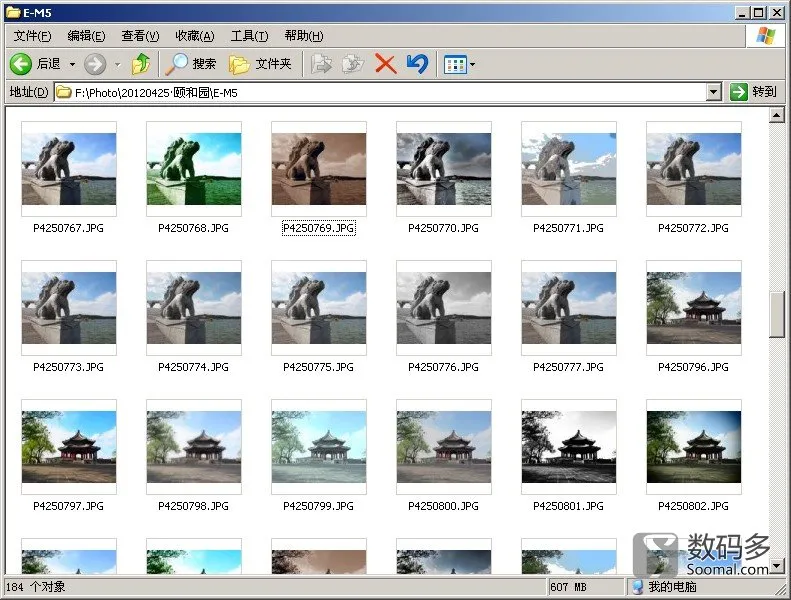This screenshot has height=600, width=791.
Task: Click the folder icon in address bar
Action: tap(64, 92)
